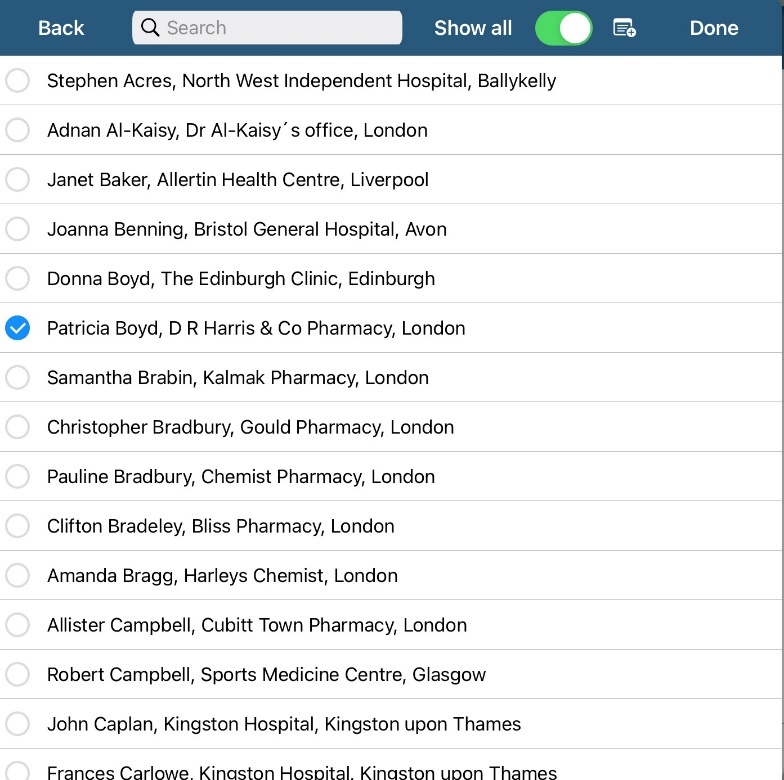
Task: Turn off the Show all switch
Action: 563,28
